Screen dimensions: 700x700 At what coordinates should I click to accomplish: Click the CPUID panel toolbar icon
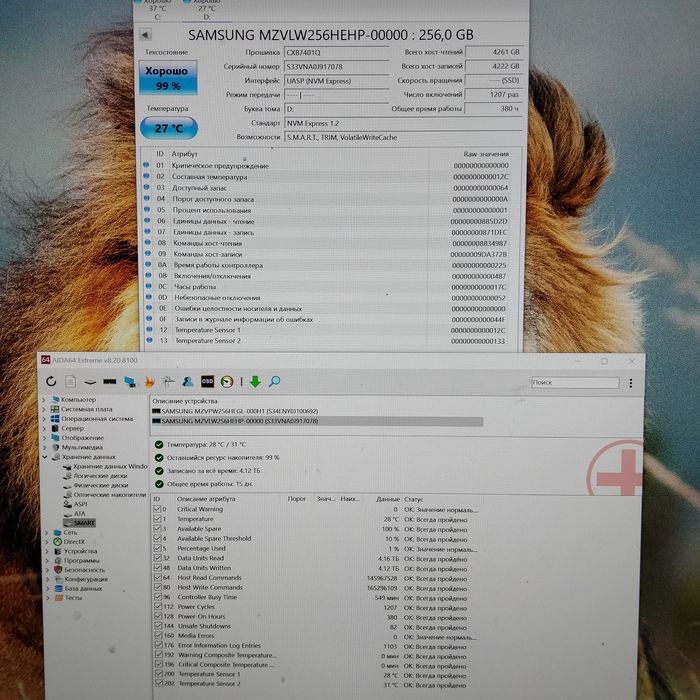[x=168, y=381]
